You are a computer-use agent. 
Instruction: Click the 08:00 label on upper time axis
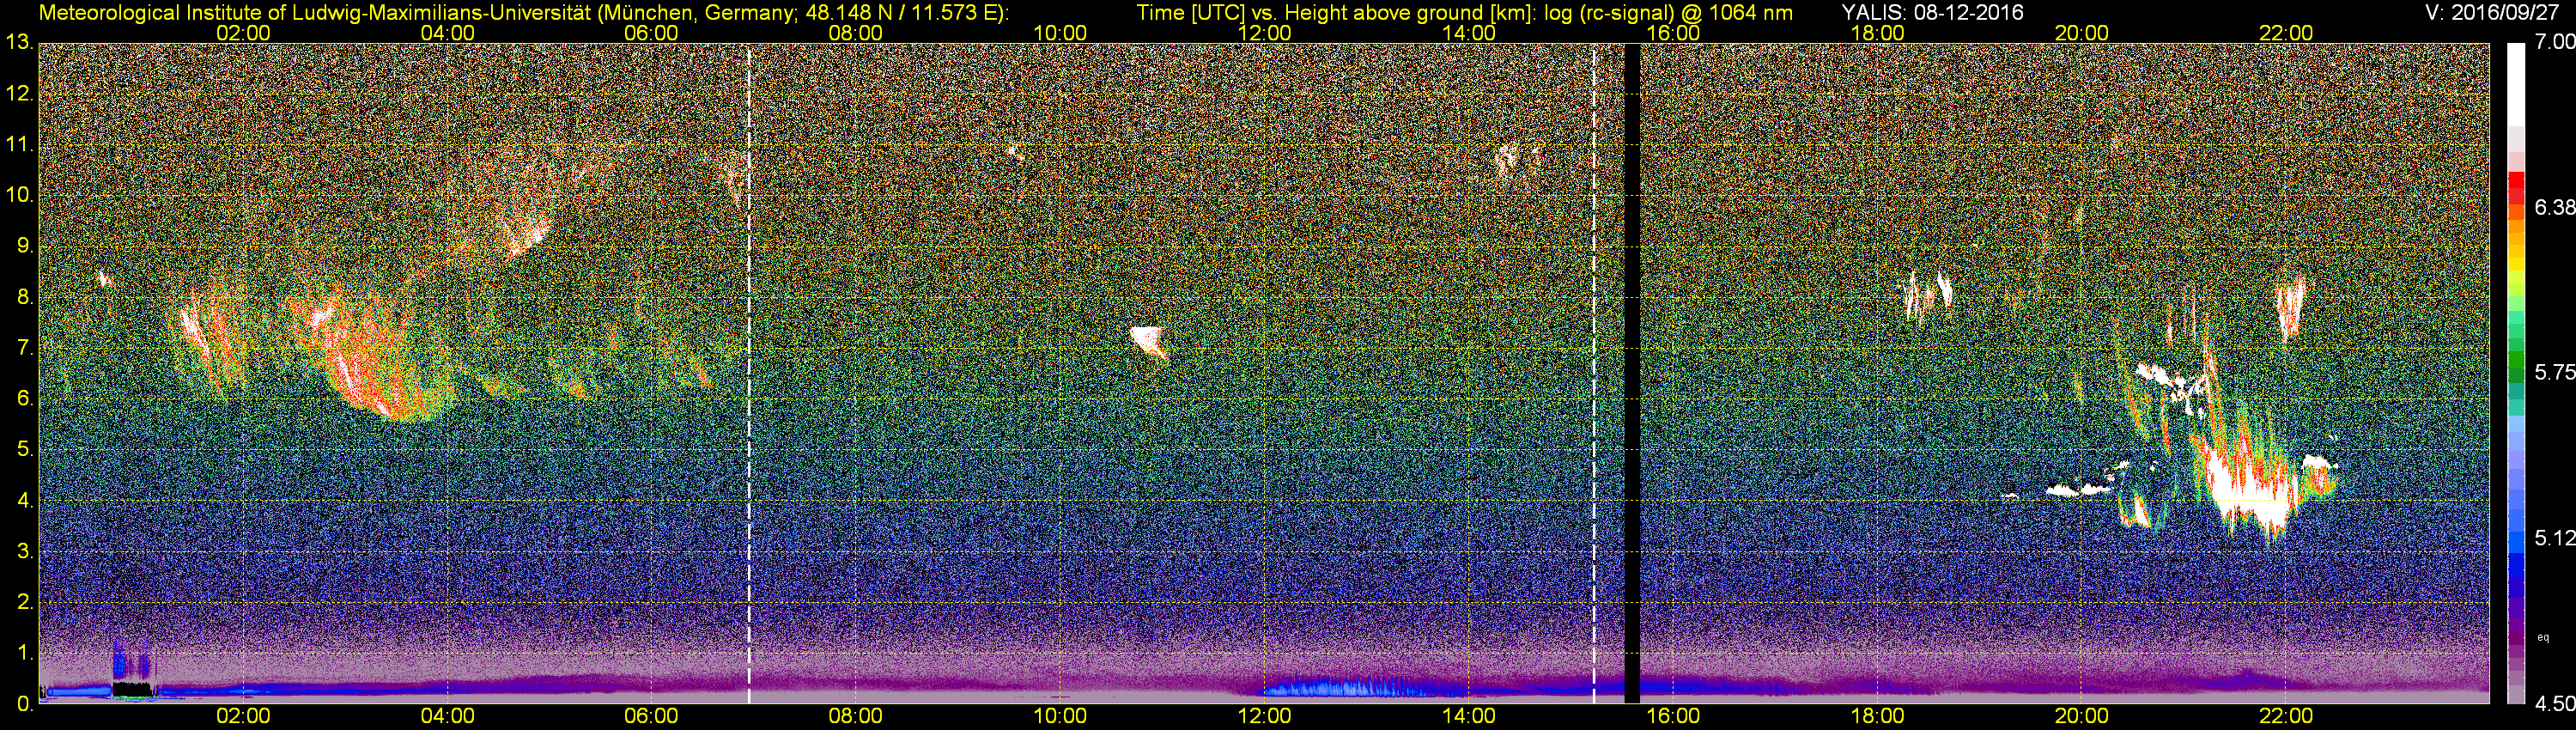click(x=856, y=33)
